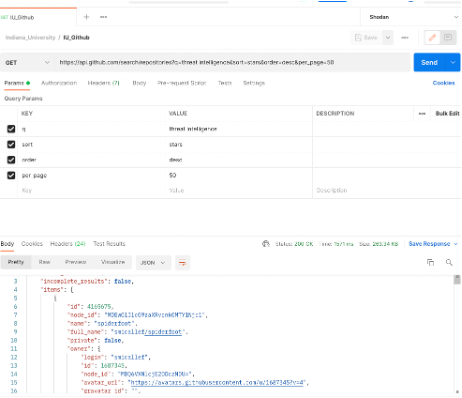Open the avatars.githubusercontent.com avatar_url link
Image resolution: width=462 pixels, height=398 pixels.
(217, 383)
